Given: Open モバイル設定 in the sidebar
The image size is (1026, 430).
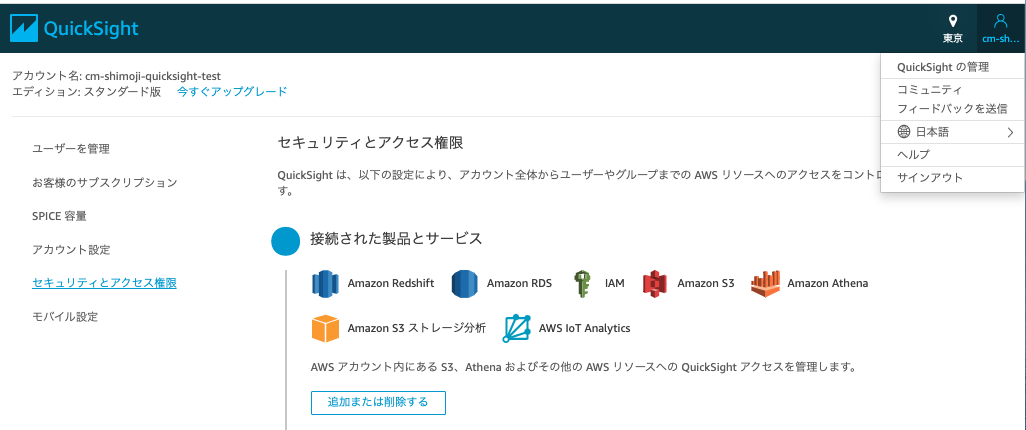Looking at the screenshot, I should point(65,317).
